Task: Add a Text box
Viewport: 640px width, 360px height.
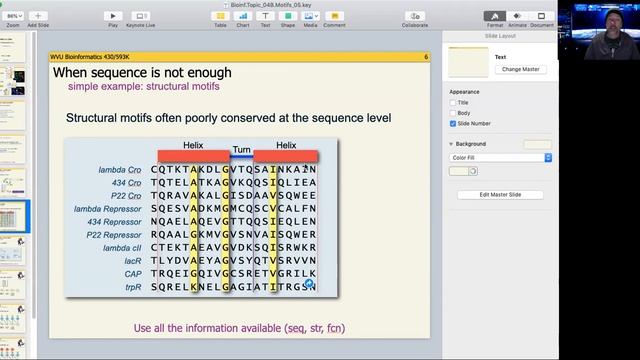Action: (x=265, y=16)
